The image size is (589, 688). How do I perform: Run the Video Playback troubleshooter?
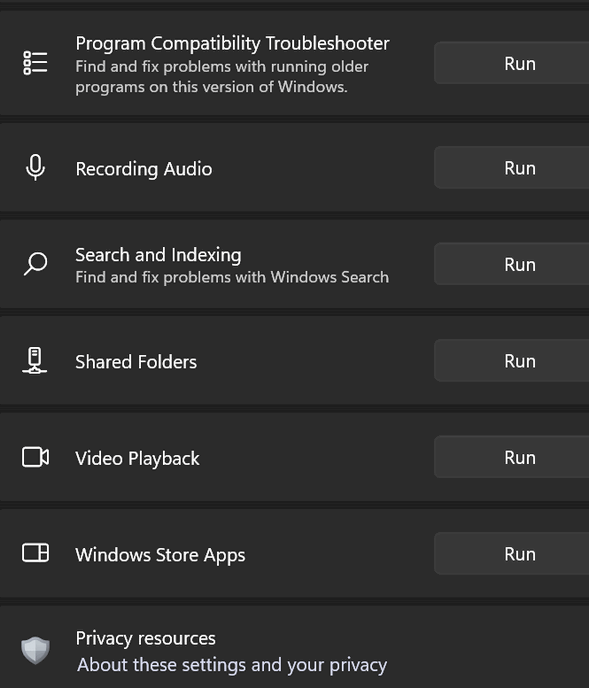pos(511,457)
